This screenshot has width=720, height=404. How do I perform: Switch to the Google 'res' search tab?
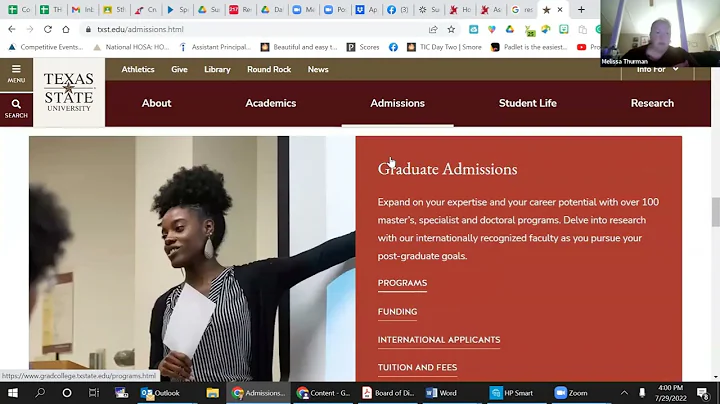pyautogui.click(x=523, y=9)
